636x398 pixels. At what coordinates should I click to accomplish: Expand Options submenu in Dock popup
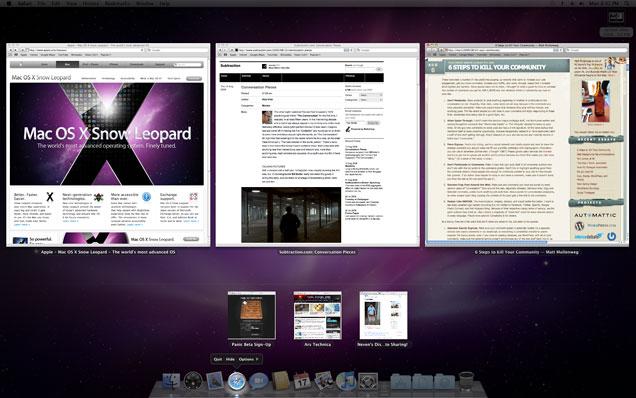tap(249, 359)
